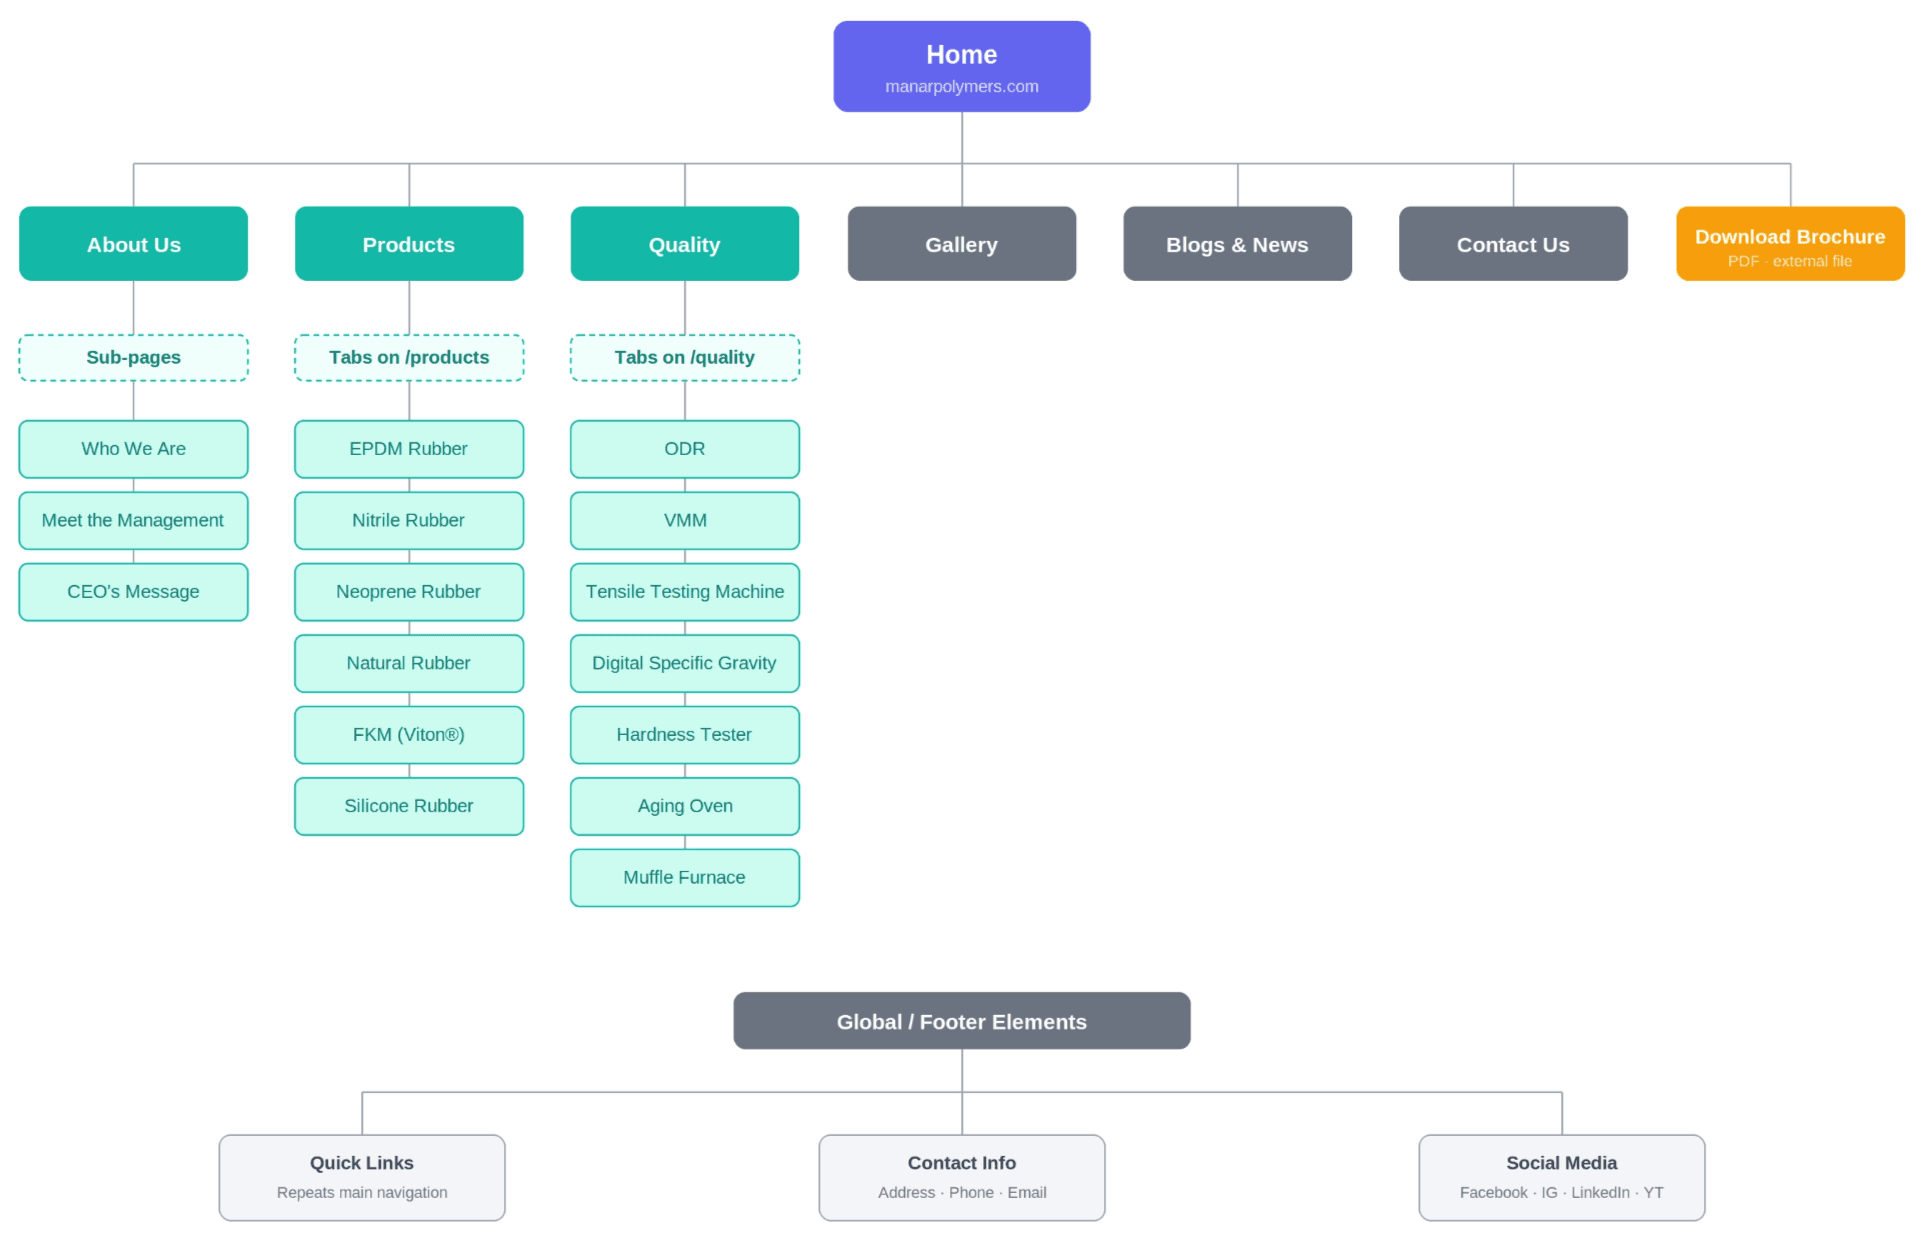Select the Aging Oven node
The image size is (1921, 1244).
pos(685,807)
